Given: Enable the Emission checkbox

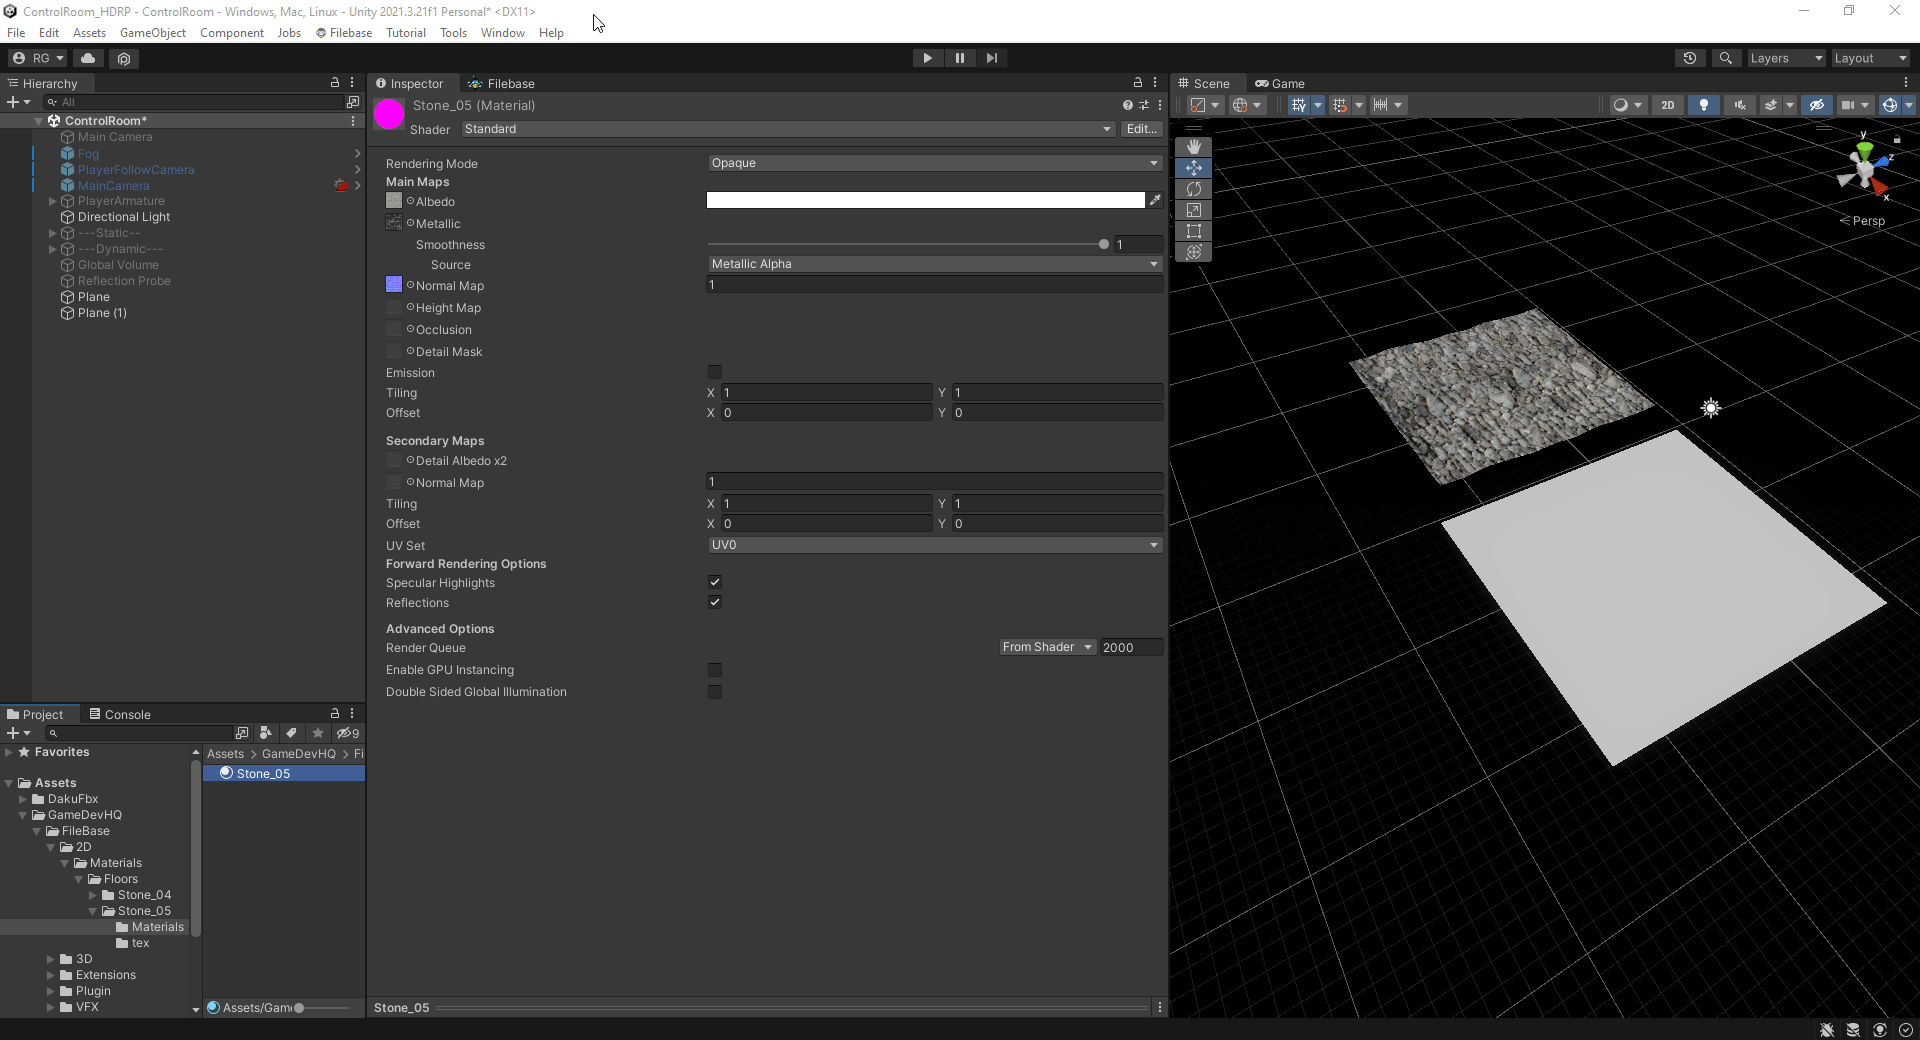Looking at the screenshot, I should point(715,372).
